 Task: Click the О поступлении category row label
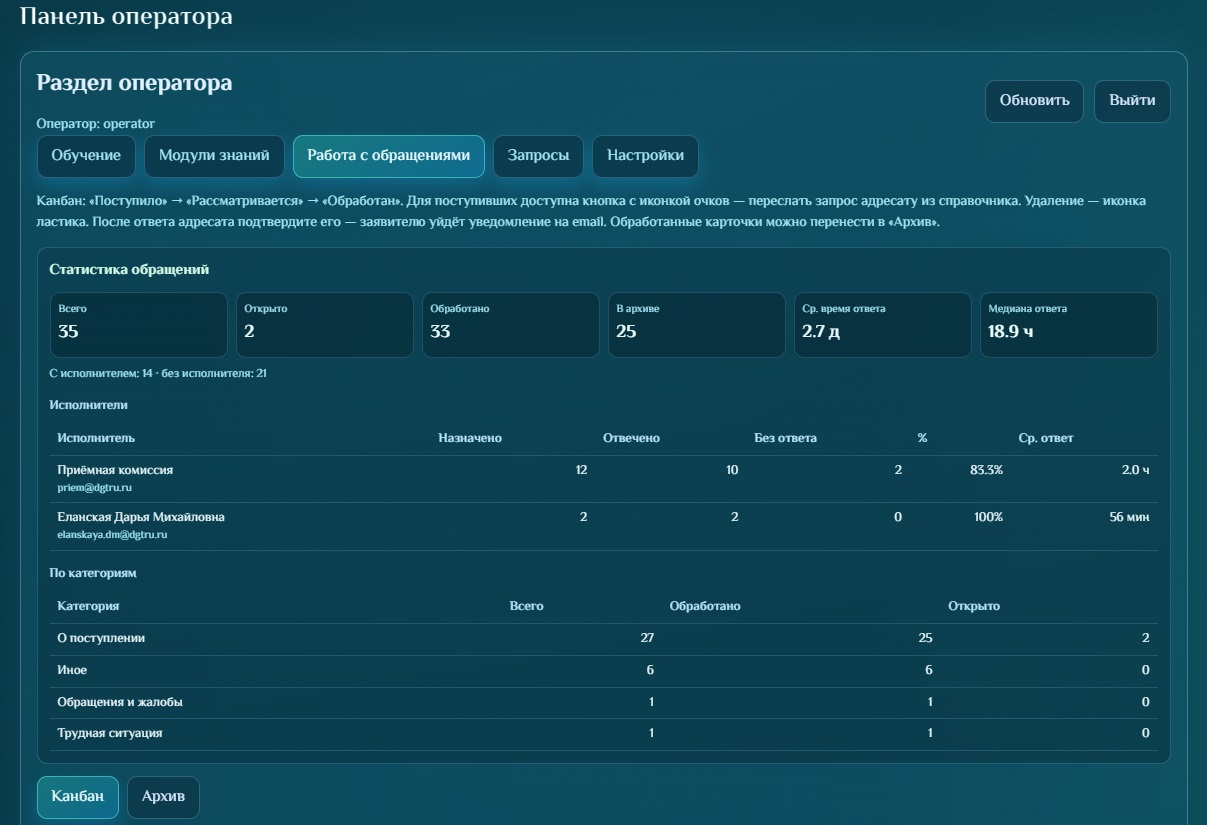(101, 638)
